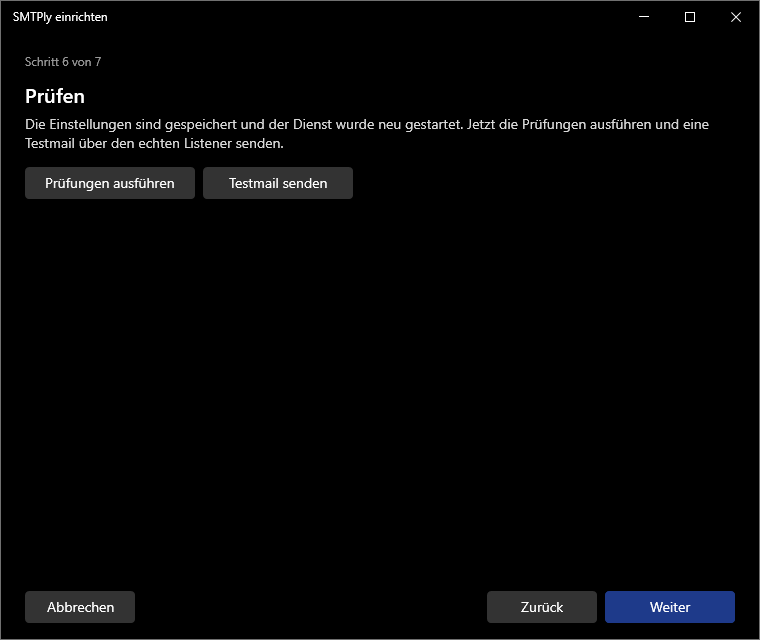Maximize the SMTPly einrichten window
Viewport: 760px width, 640px height.
690,17
